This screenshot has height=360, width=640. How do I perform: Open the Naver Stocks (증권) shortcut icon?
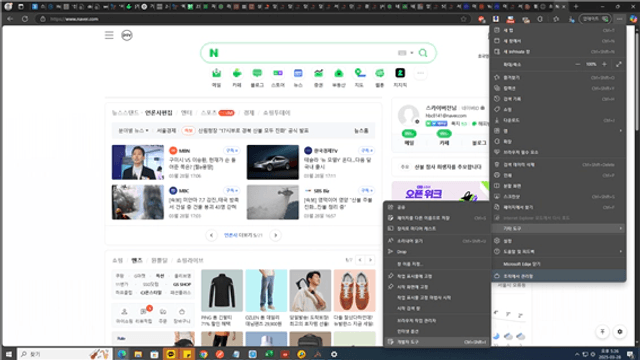coord(318,74)
